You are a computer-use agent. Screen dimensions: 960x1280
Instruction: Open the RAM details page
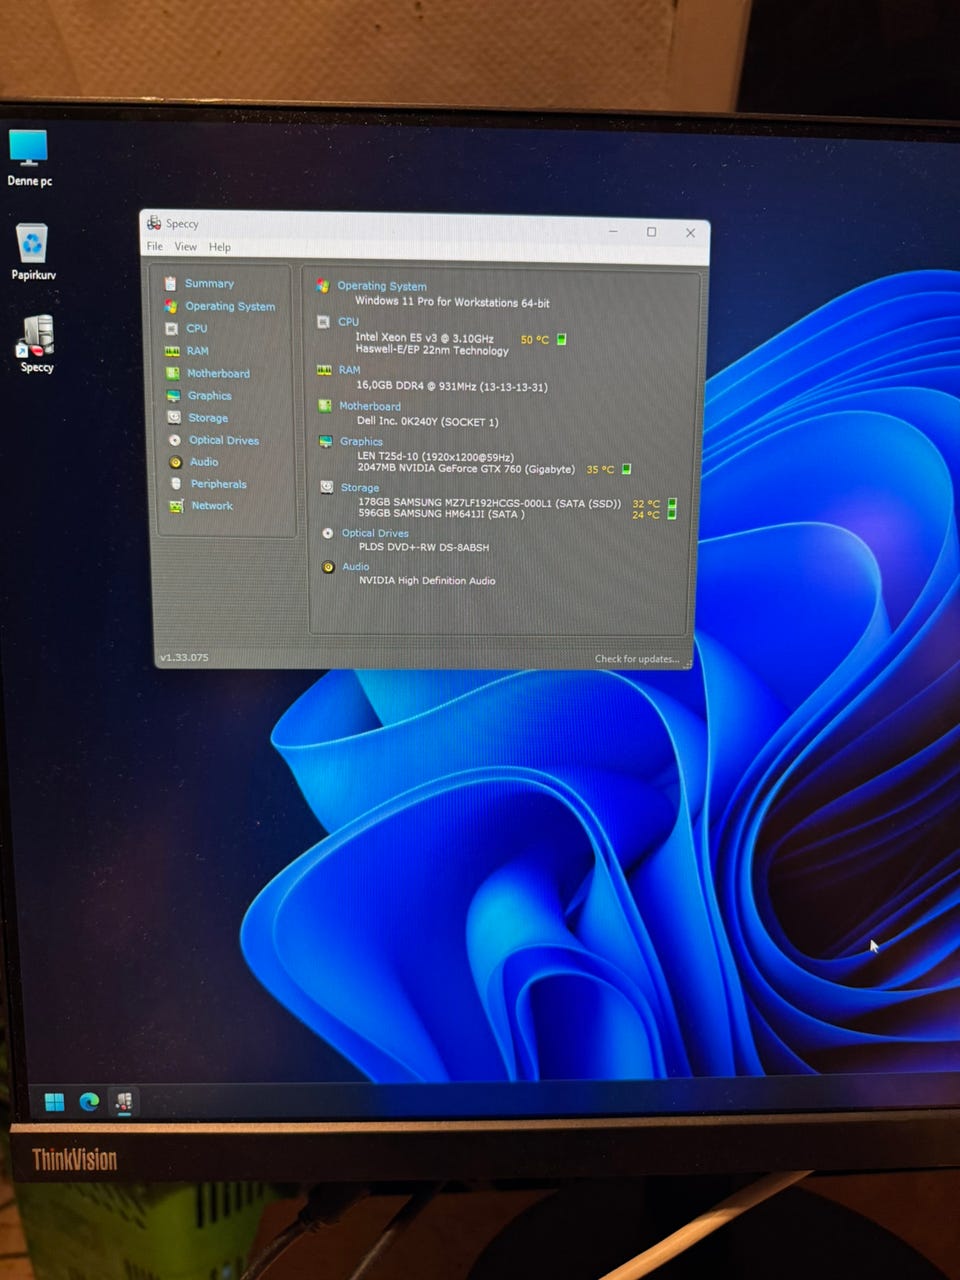click(x=198, y=351)
